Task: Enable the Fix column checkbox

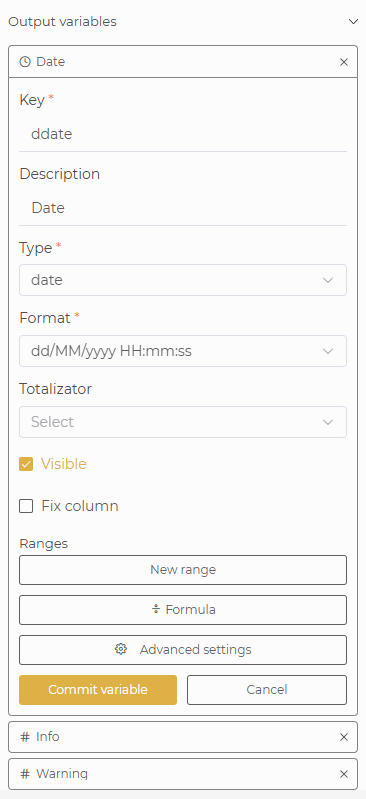Action: [26, 506]
